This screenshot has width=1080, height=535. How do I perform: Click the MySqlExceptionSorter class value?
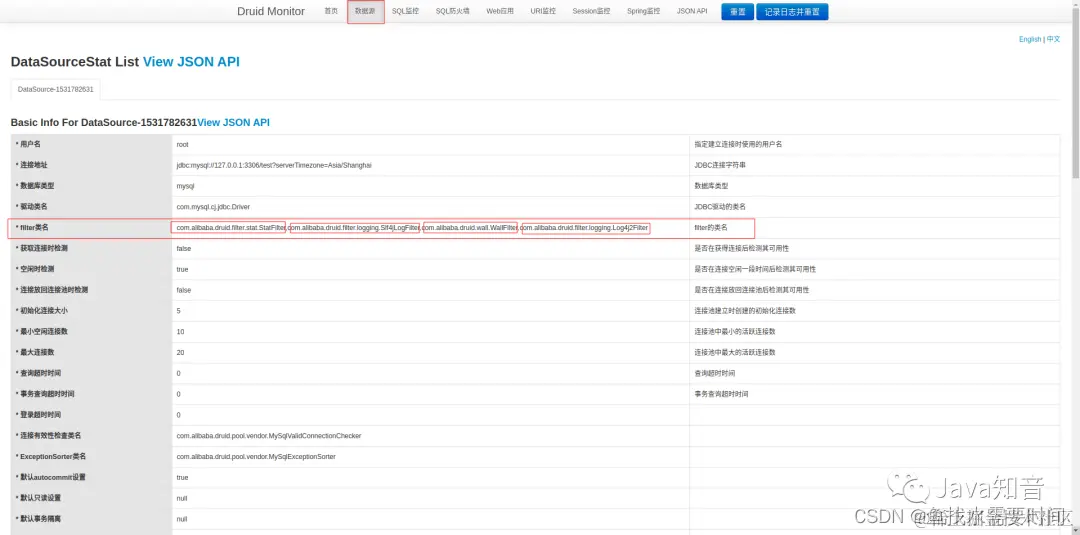click(256, 457)
